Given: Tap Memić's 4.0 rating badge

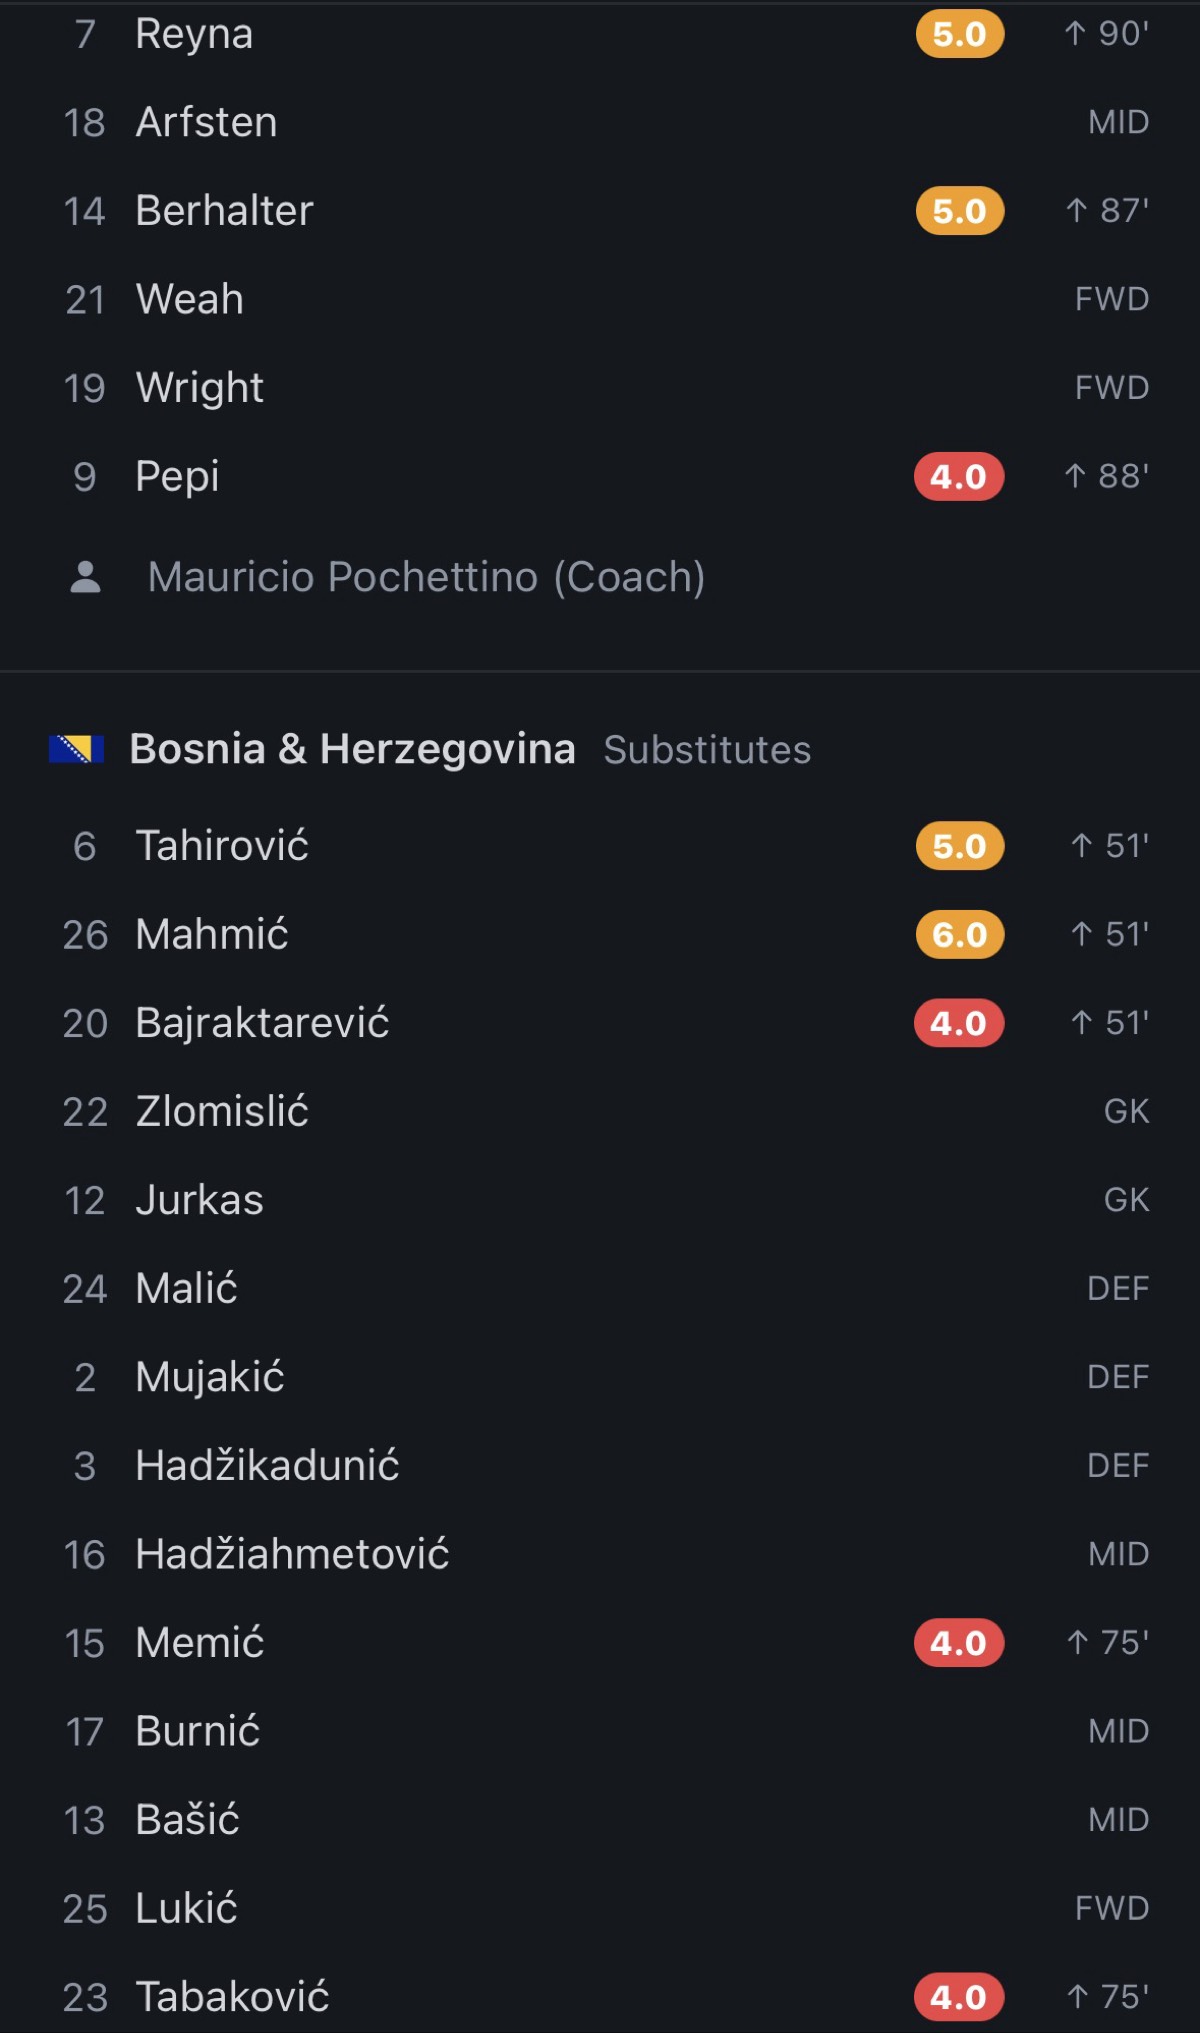Looking at the screenshot, I should (959, 1643).
